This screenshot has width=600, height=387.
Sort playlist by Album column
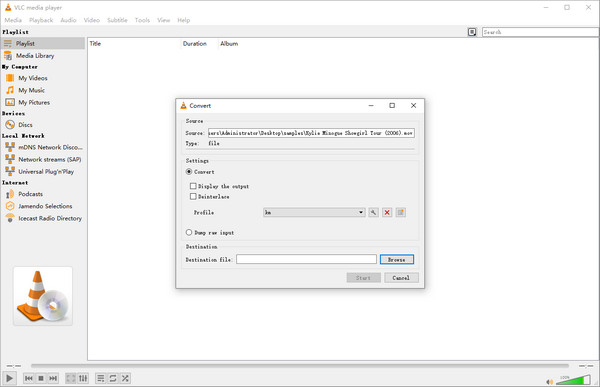(229, 44)
